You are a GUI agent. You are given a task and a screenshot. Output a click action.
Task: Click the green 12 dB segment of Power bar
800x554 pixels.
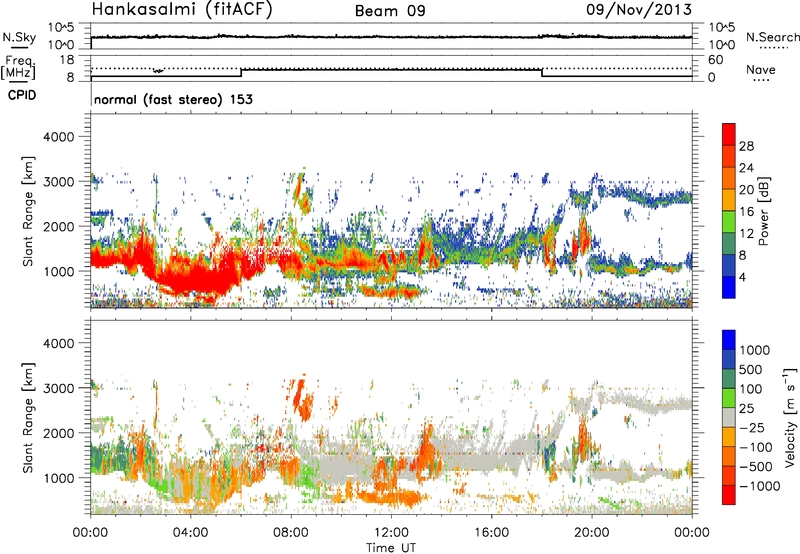(729, 222)
